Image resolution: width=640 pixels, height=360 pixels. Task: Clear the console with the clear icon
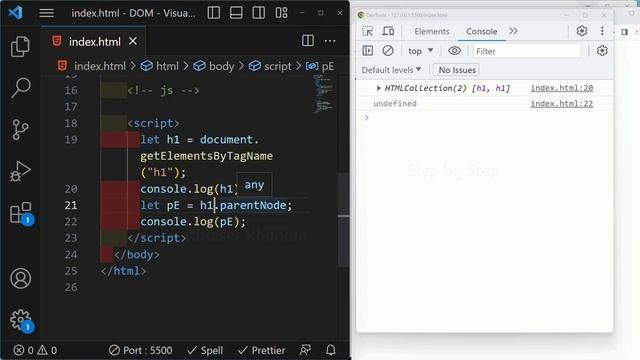click(x=388, y=51)
